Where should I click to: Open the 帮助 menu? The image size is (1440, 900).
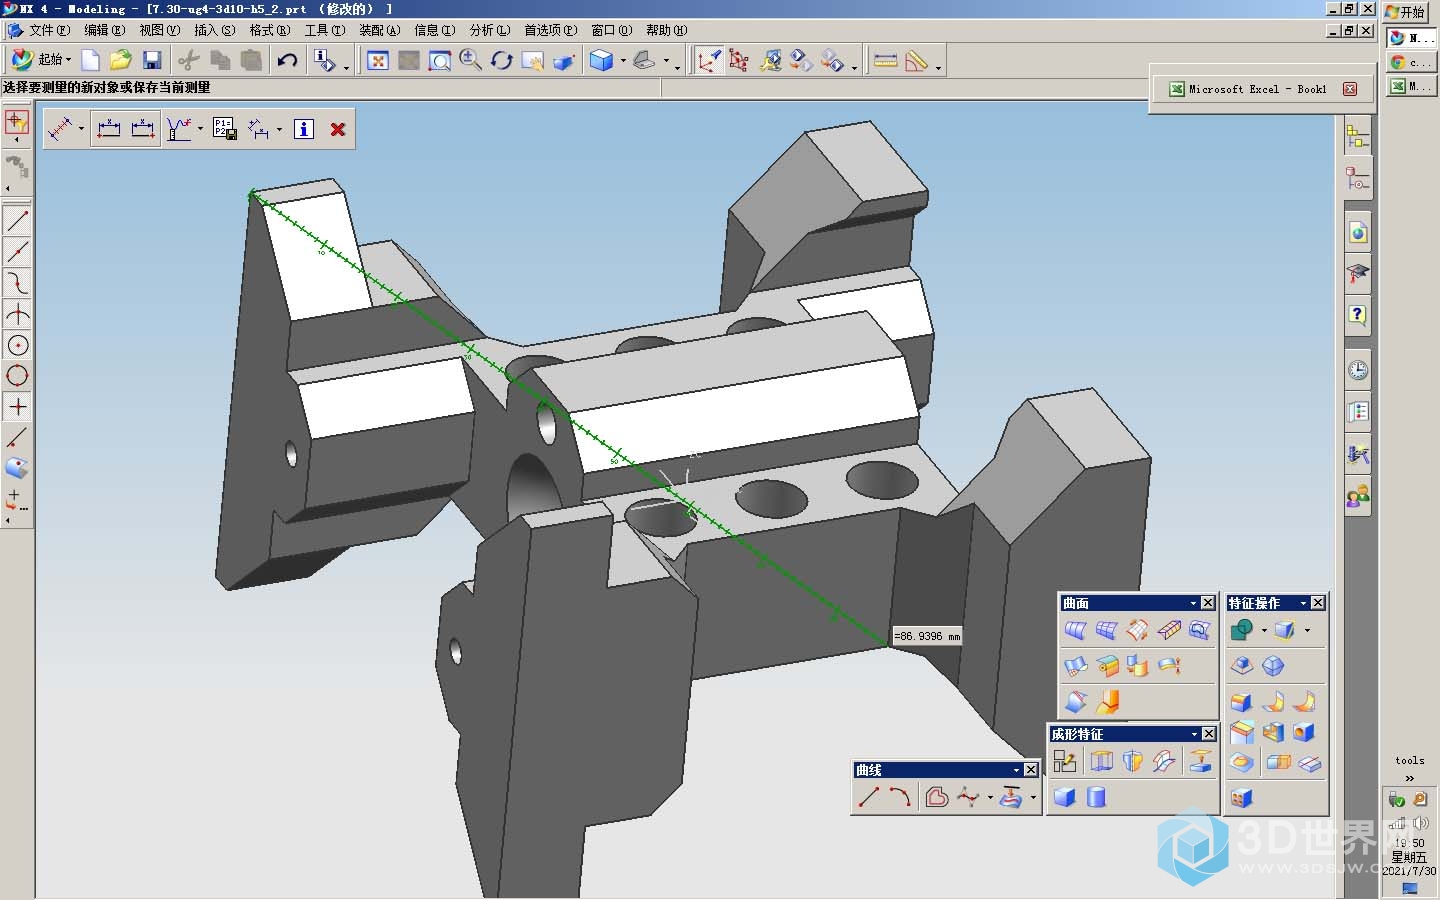[x=666, y=30]
